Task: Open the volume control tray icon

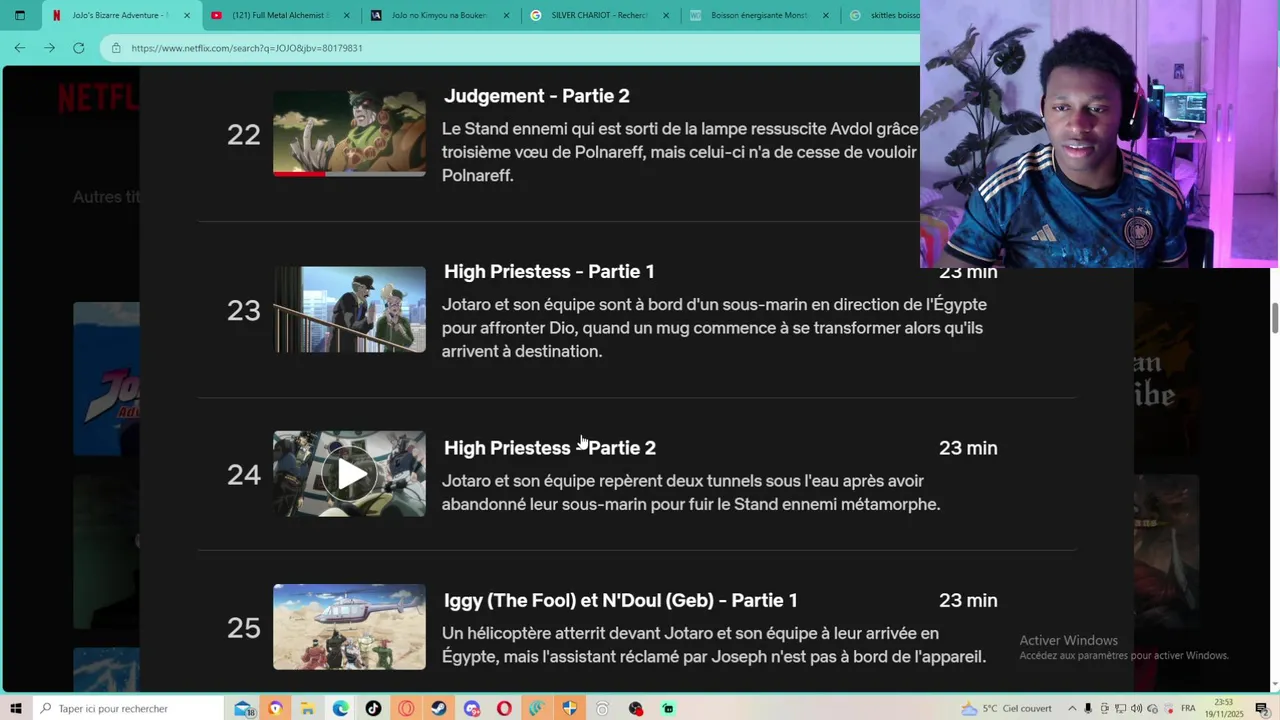Action: (x=1137, y=708)
